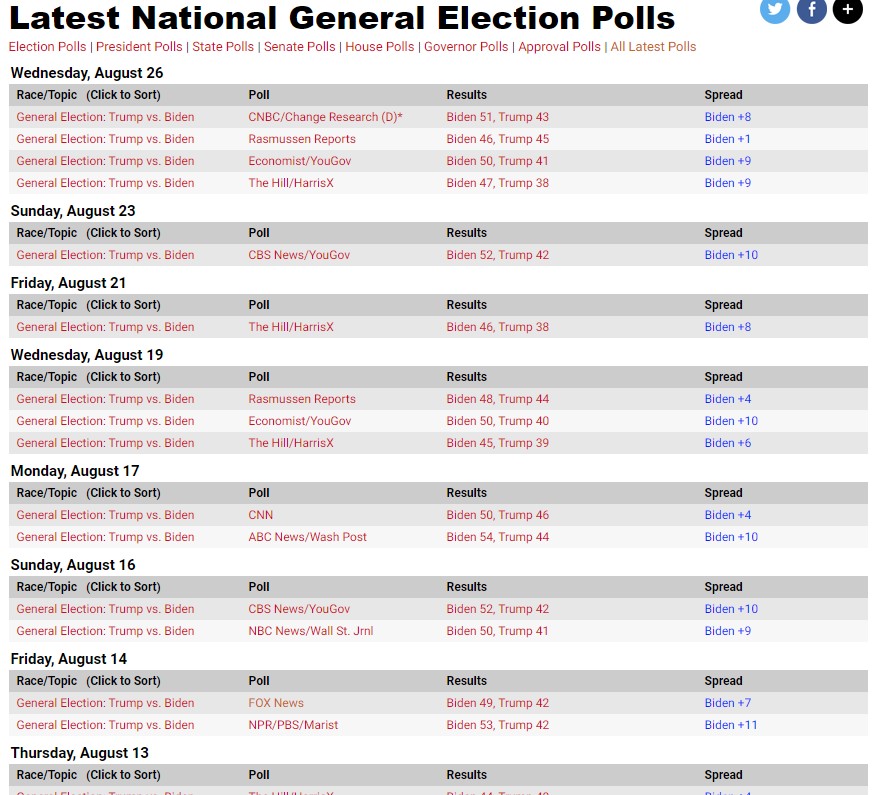Open the NPR/PBS/Marist poll link
The image size is (872, 795).
[x=293, y=725]
